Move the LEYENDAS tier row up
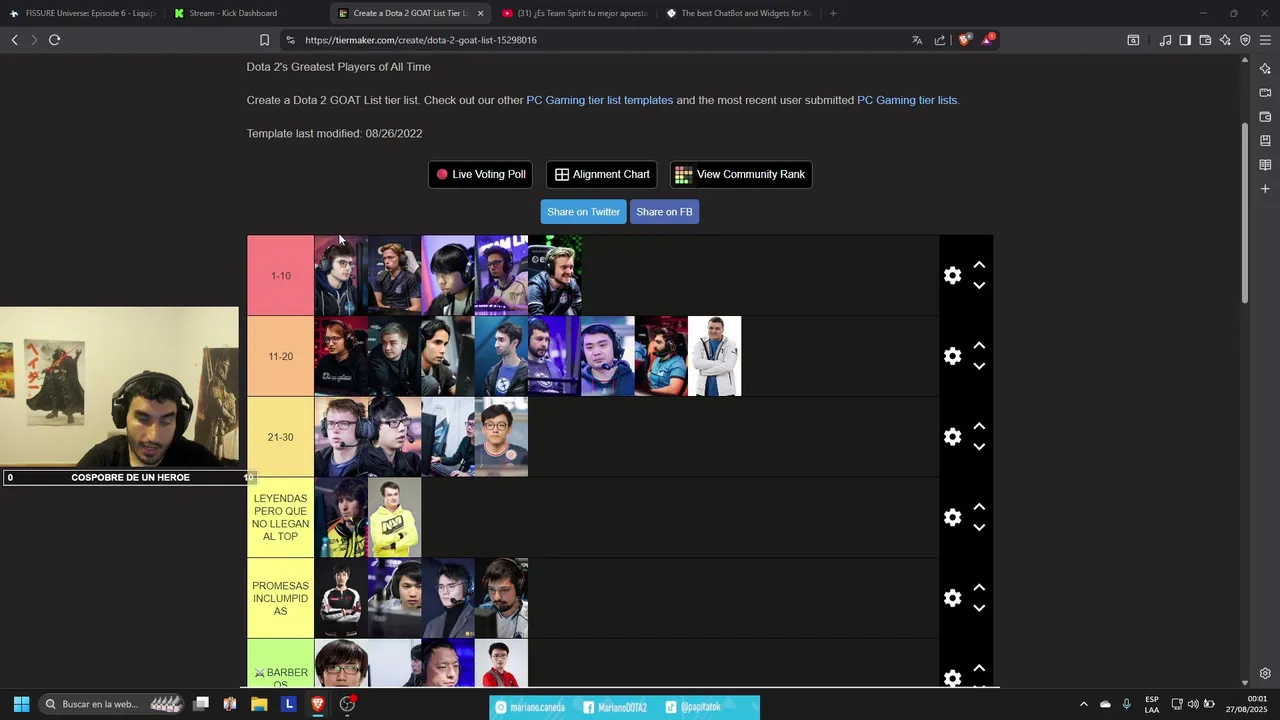The height and width of the screenshot is (720, 1280). pos(979,507)
